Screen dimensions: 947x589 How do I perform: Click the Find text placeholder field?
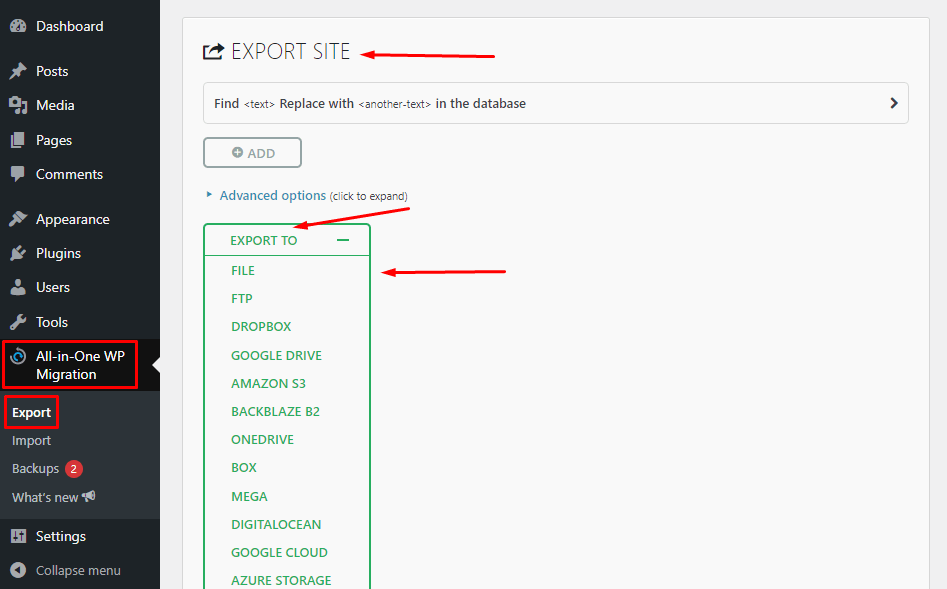[x=260, y=104]
